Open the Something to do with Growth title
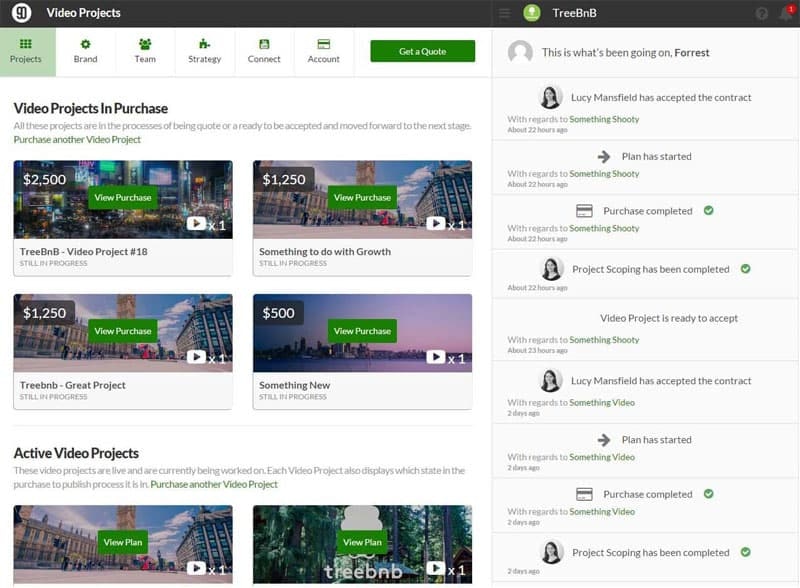Image resolution: width=800 pixels, height=588 pixels. point(325,252)
